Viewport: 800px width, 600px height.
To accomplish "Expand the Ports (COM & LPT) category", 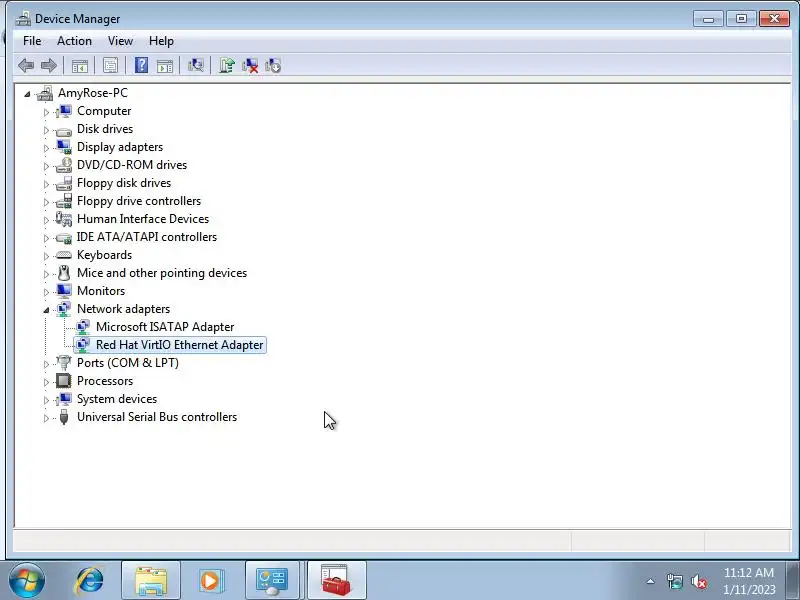I will point(46,364).
